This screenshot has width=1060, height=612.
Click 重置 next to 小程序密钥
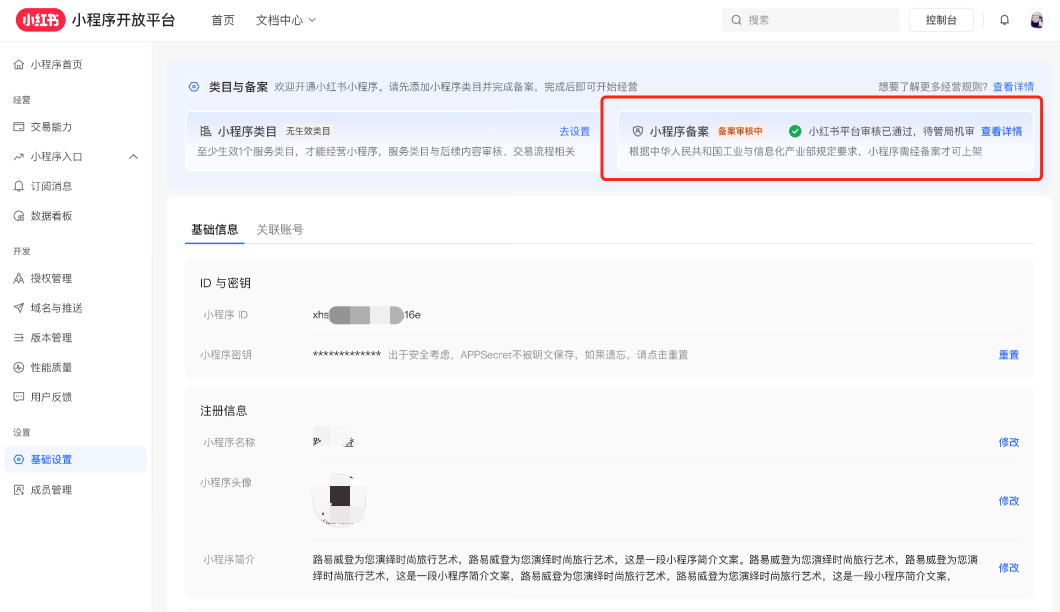pos(1008,355)
